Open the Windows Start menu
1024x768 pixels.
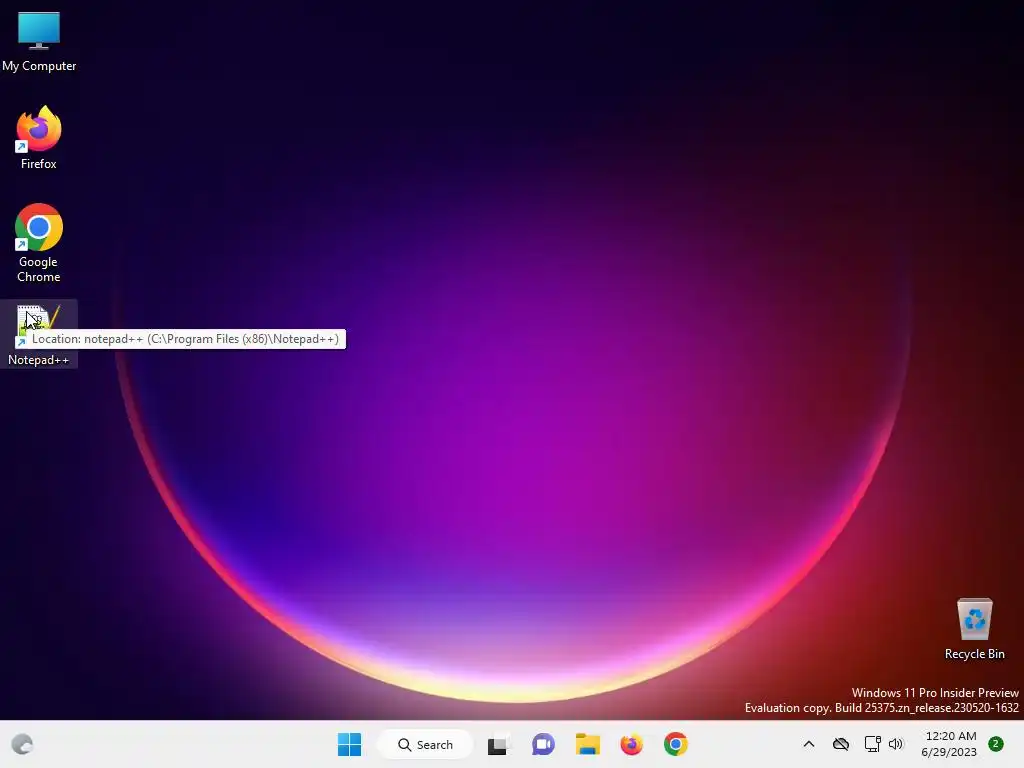click(x=349, y=744)
